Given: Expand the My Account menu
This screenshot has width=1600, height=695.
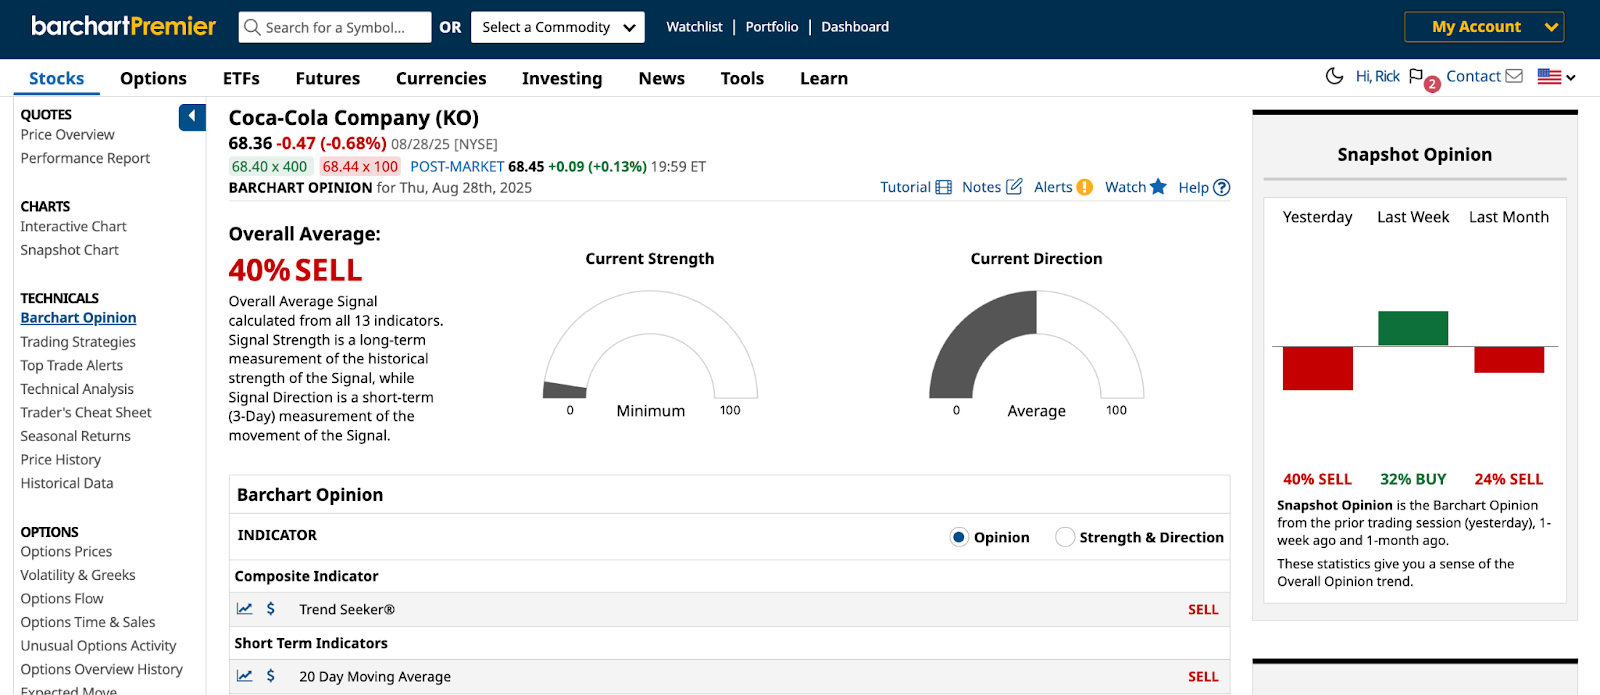Looking at the screenshot, I should pos(1484,27).
